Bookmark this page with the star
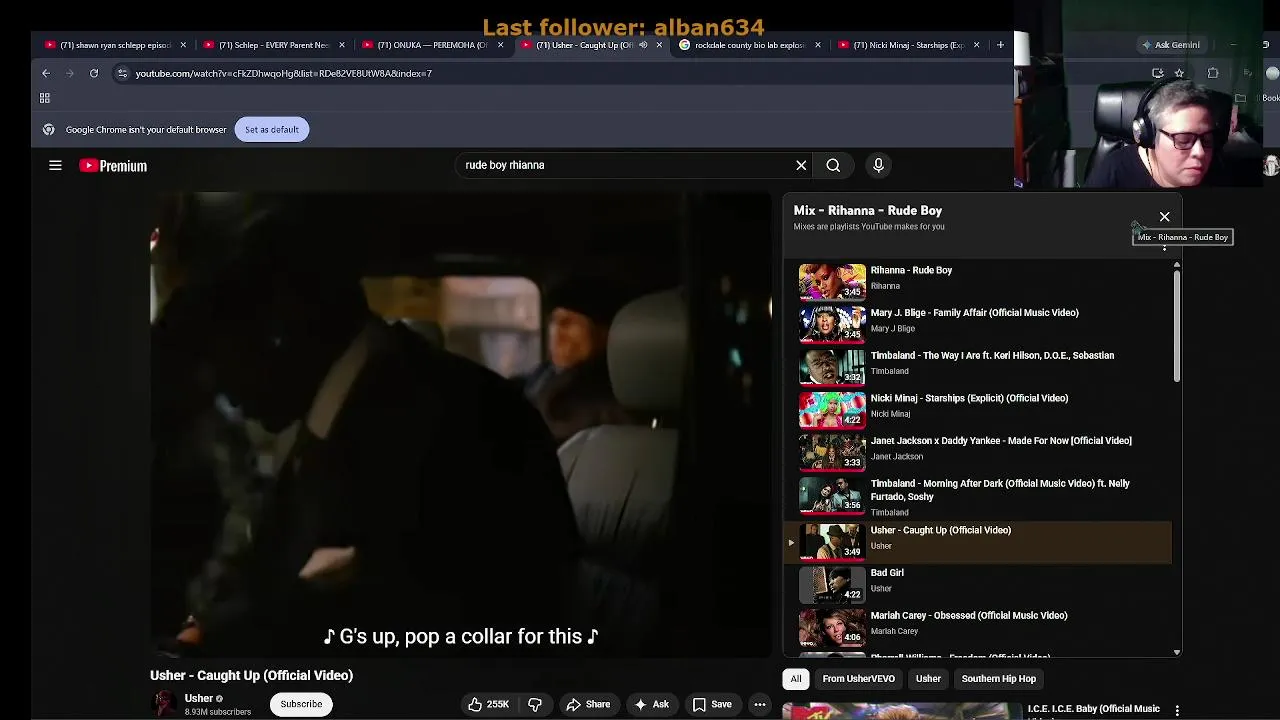1280x720 pixels. tap(1179, 73)
